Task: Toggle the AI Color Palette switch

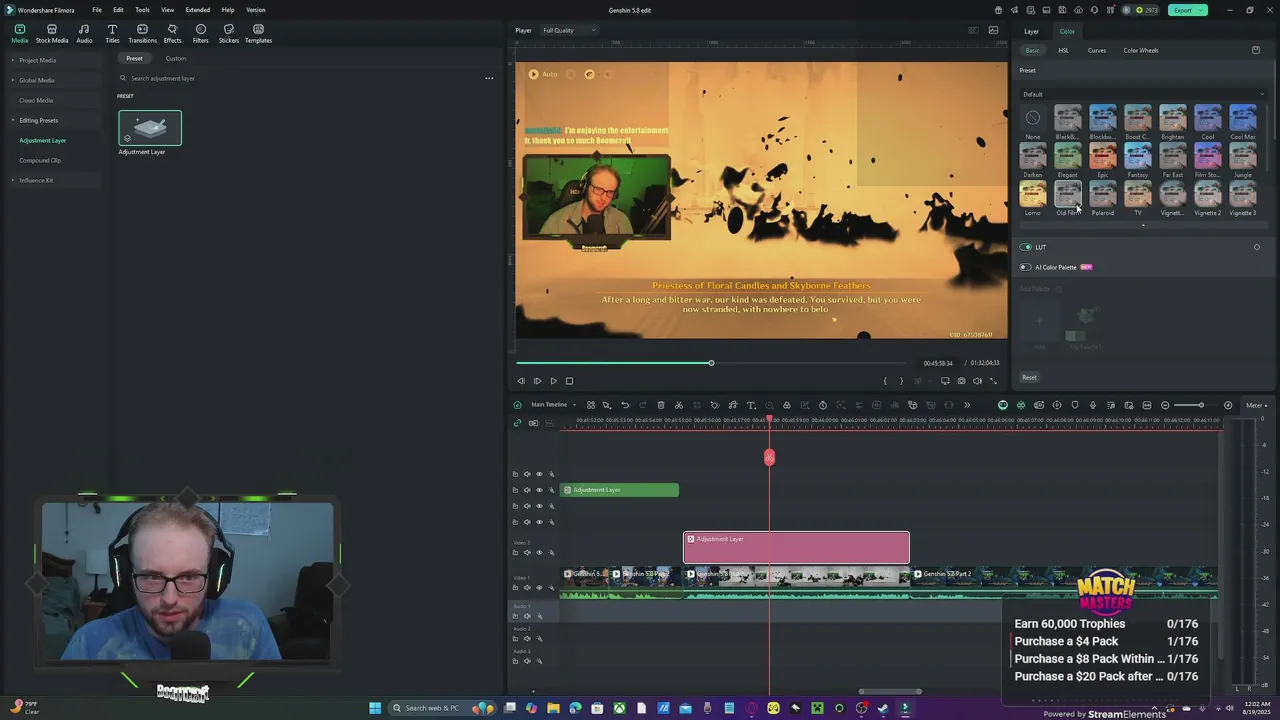Action: (x=1026, y=267)
